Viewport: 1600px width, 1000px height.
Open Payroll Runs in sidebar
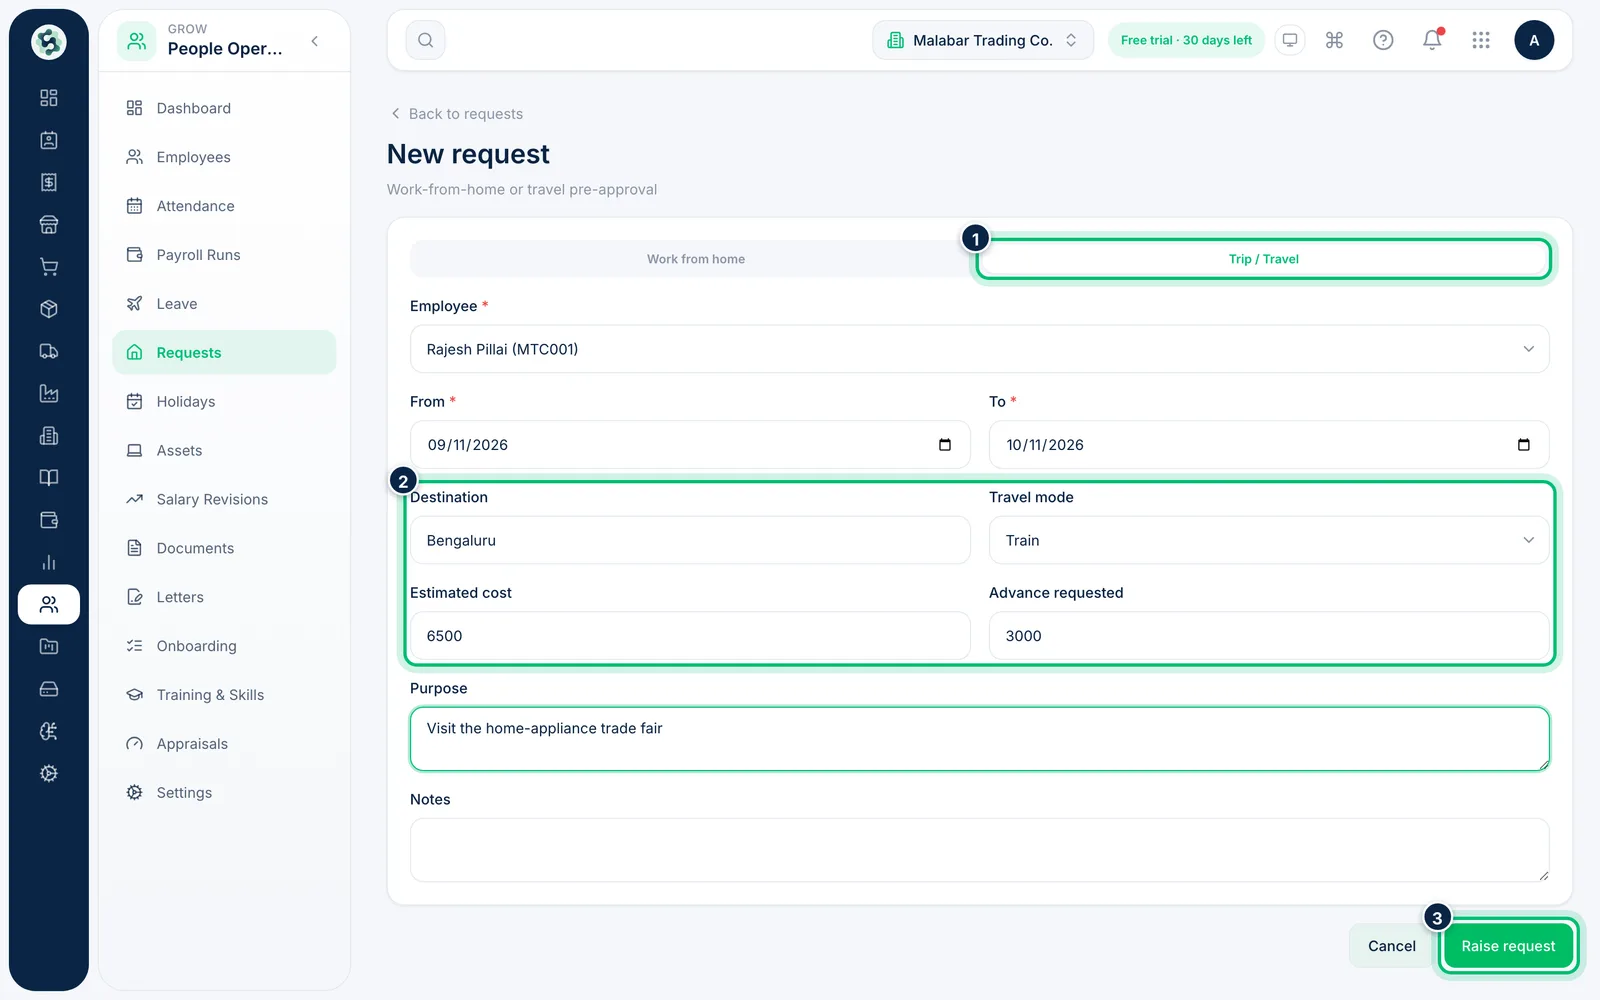coord(224,255)
